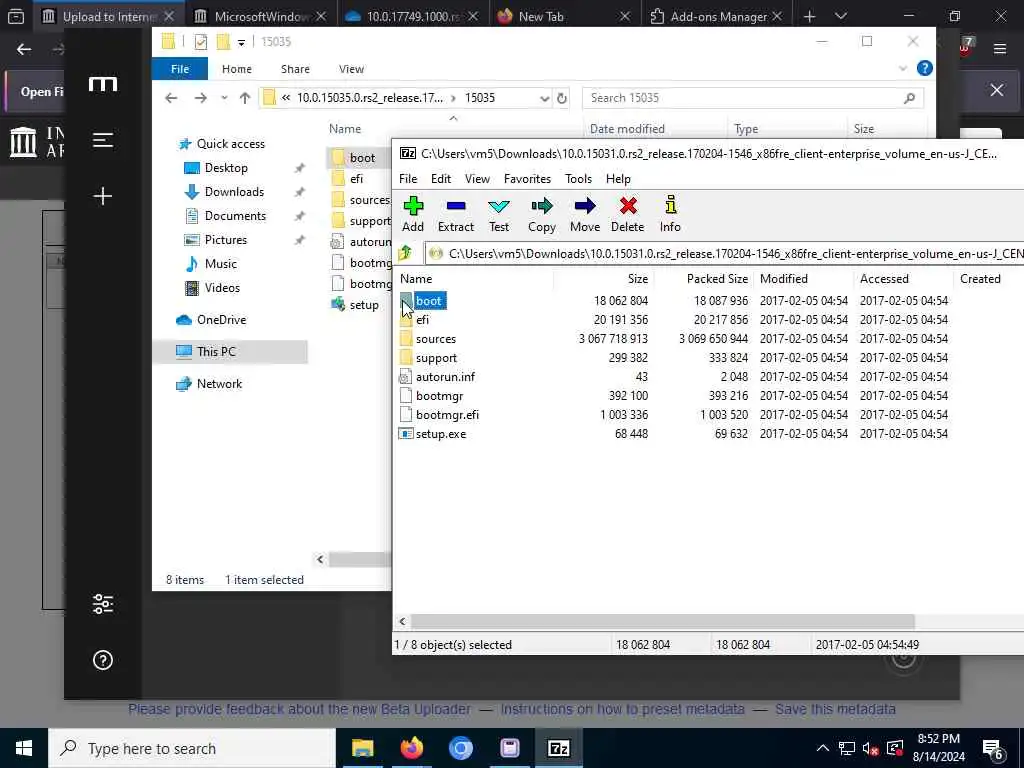
Task: Open Documents in the navigation pane
Action: coord(226,216)
